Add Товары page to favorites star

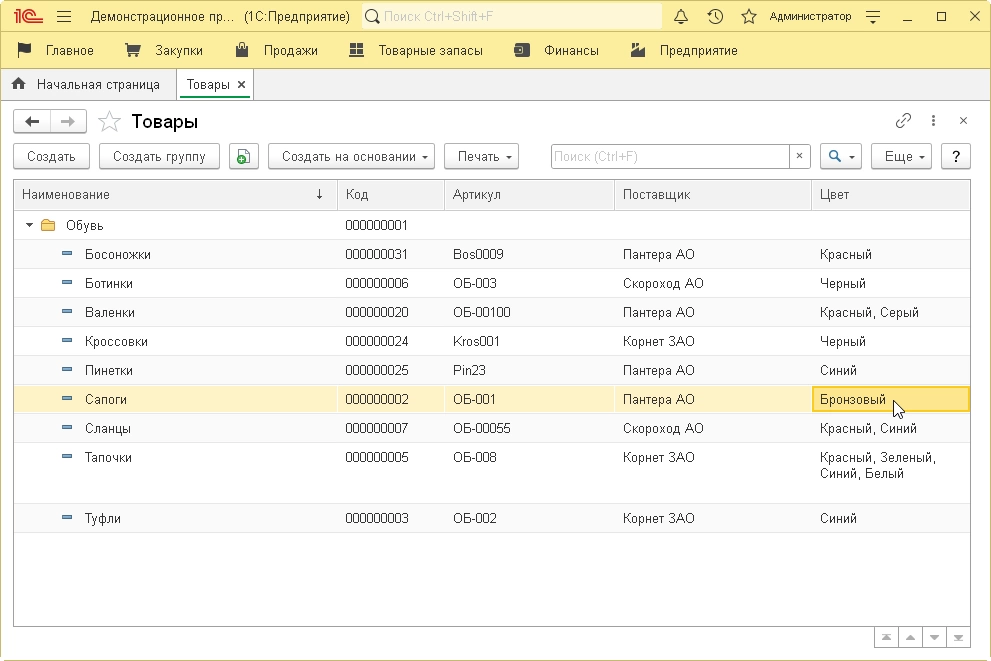(x=110, y=122)
